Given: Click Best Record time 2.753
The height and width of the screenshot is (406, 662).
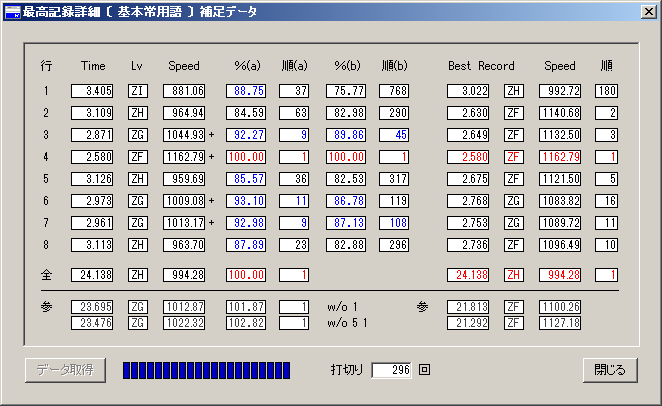Looking at the screenshot, I should 468,223.
